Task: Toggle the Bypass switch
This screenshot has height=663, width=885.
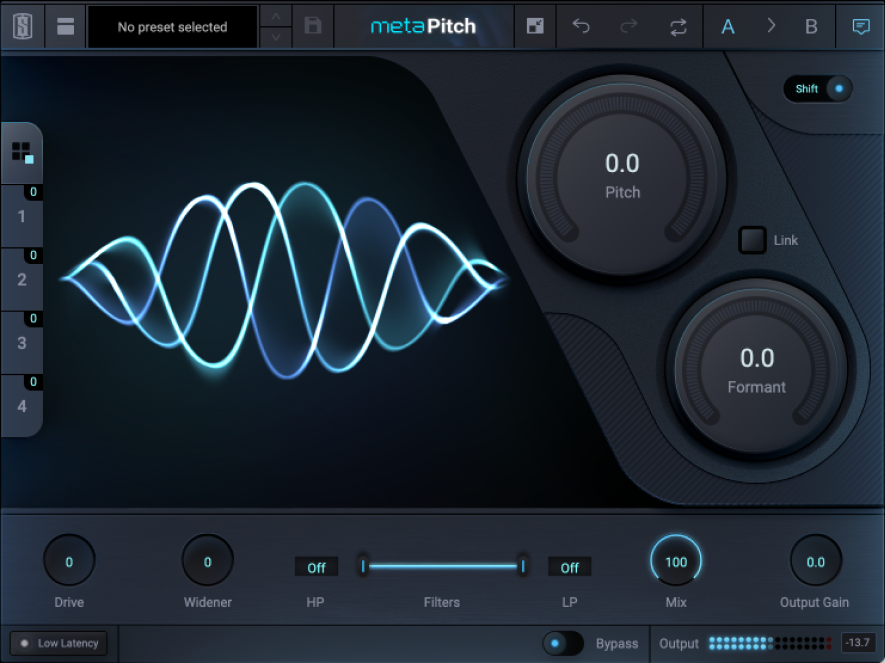Action: [563, 643]
